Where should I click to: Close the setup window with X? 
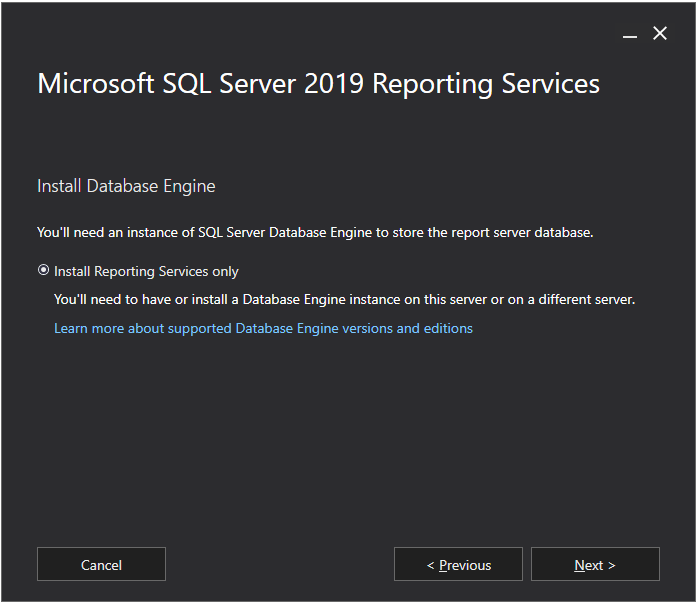coord(660,34)
